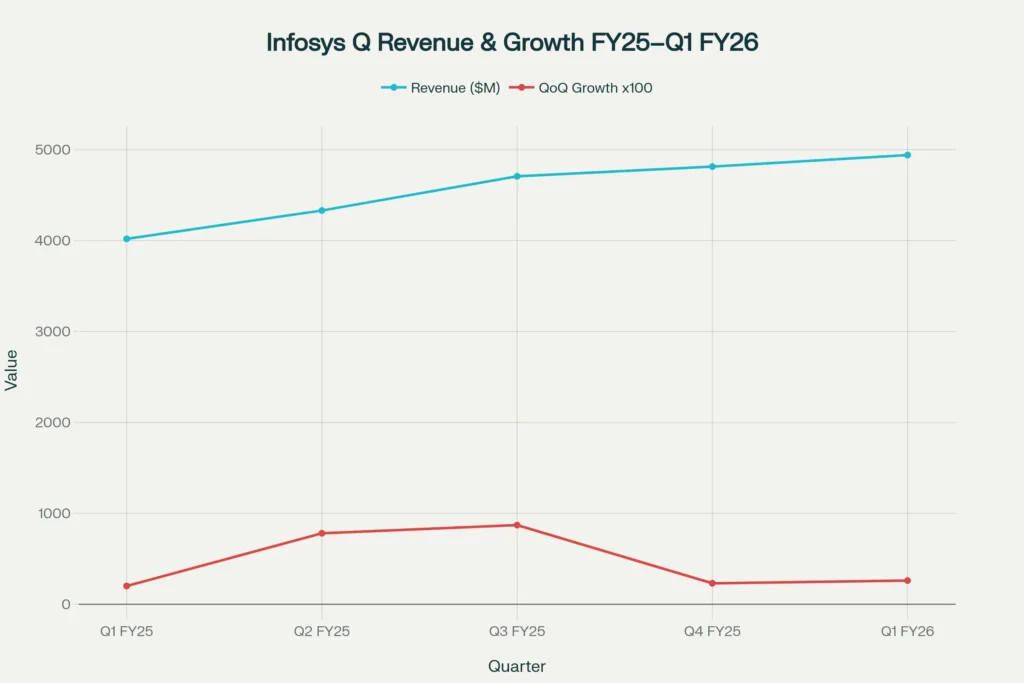Click the 5000 gridline label
This screenshot has width=1024, height=683.
pyautogui.click(x=52, y=149)
